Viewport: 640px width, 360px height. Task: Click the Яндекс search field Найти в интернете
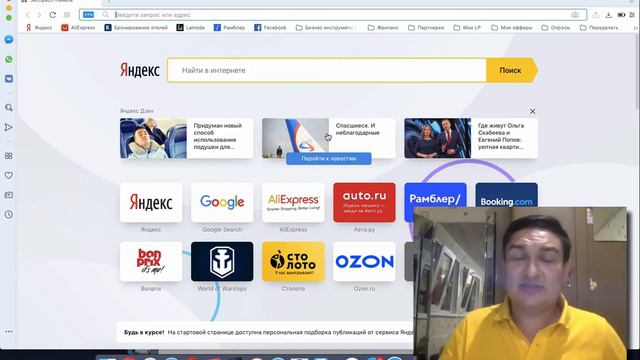(327, 70)
